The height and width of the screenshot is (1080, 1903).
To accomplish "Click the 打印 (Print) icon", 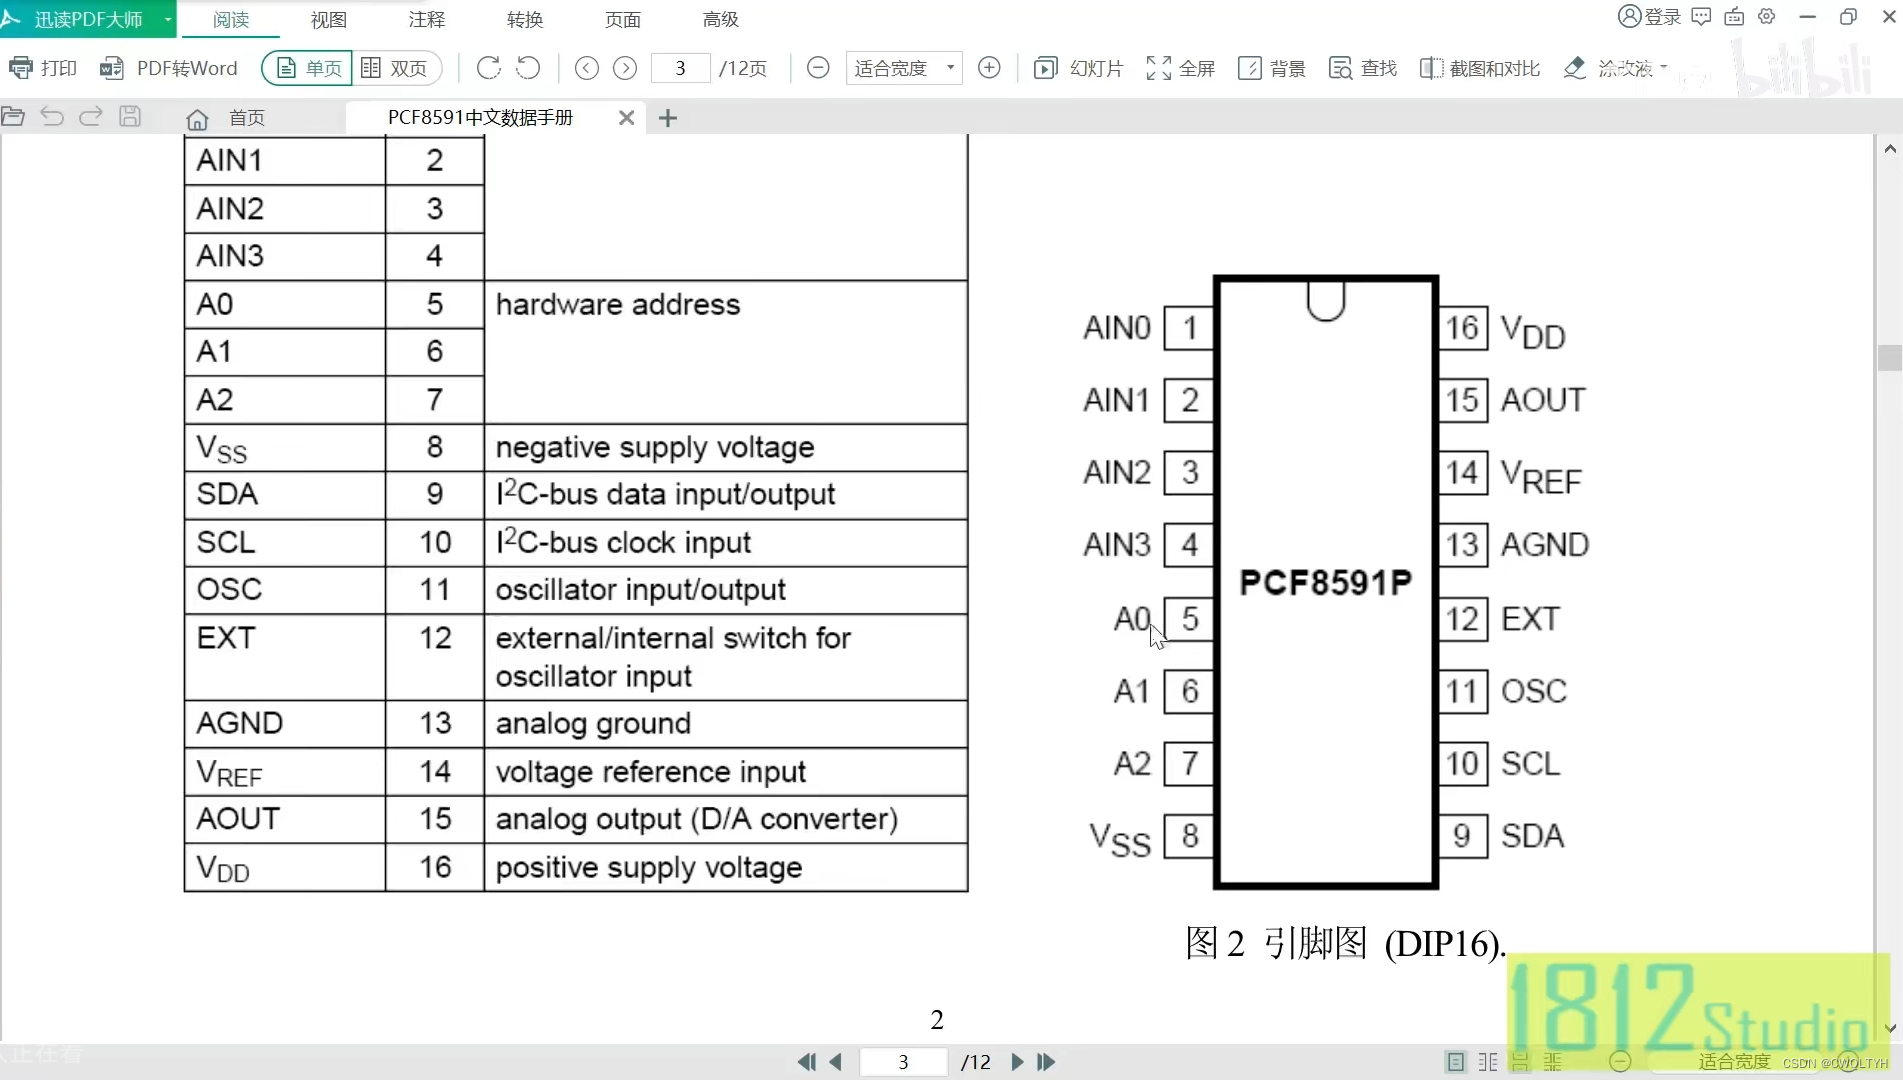I will click(43, 68).
